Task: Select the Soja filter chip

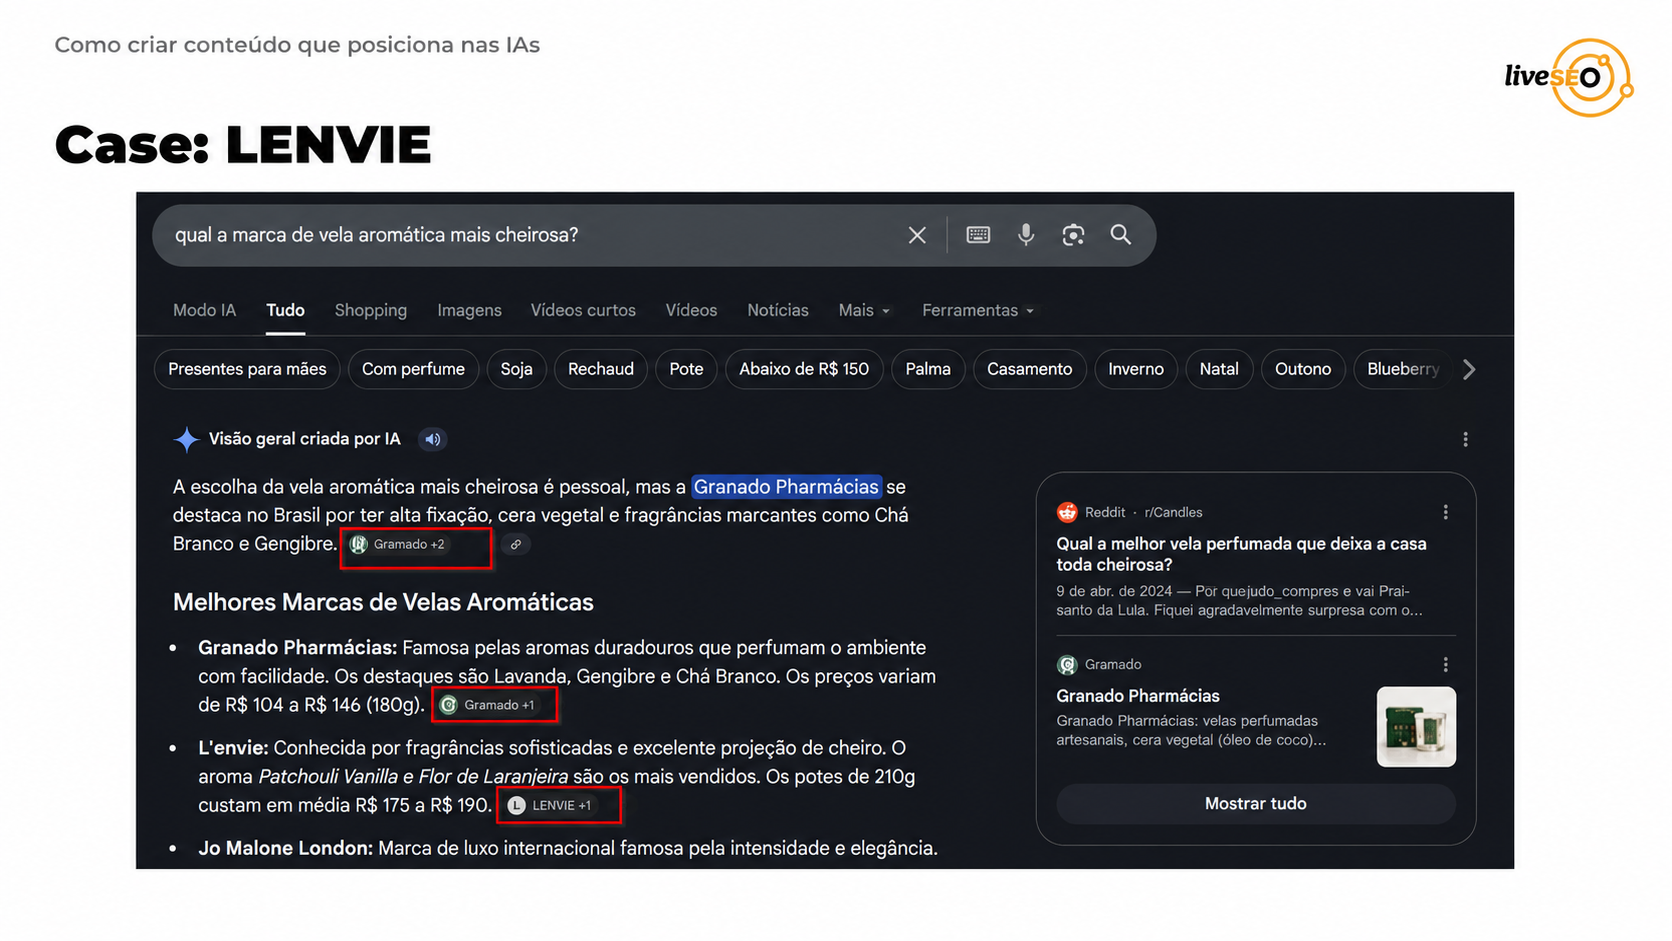Action: coord(516,369)
